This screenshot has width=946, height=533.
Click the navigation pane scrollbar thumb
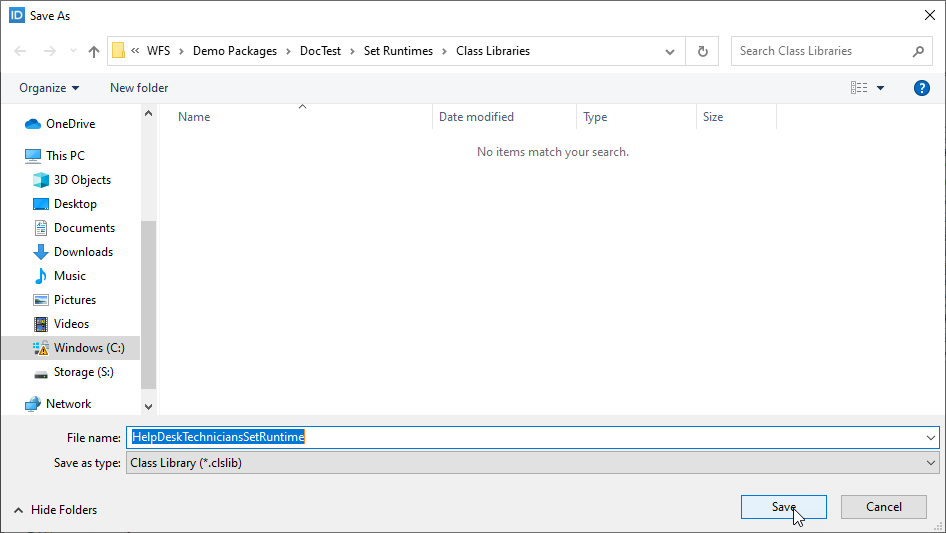click(148, 305)
